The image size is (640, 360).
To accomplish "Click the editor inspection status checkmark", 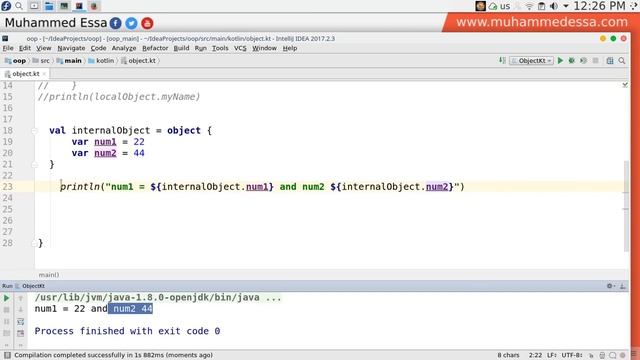I will (625, 84).
